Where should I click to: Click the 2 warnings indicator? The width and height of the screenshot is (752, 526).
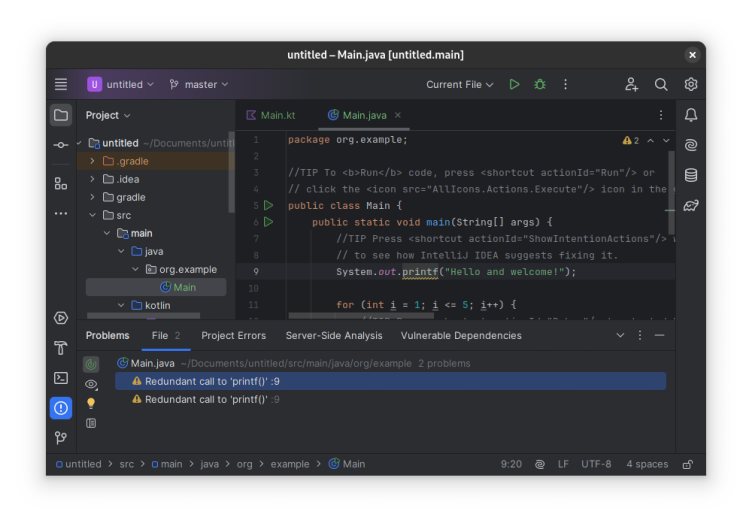click(x=630, y=140)
